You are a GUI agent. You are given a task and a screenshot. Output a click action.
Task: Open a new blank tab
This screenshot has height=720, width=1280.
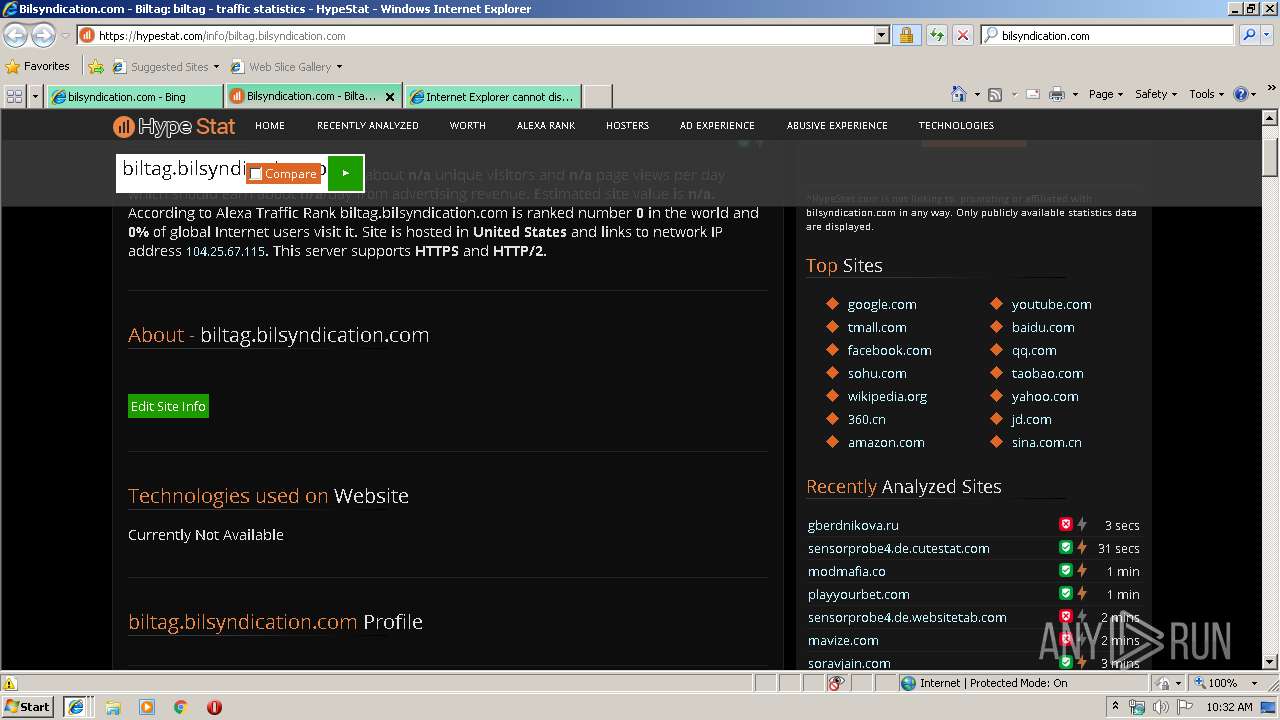pyautogui.click(x=597, y=97)
